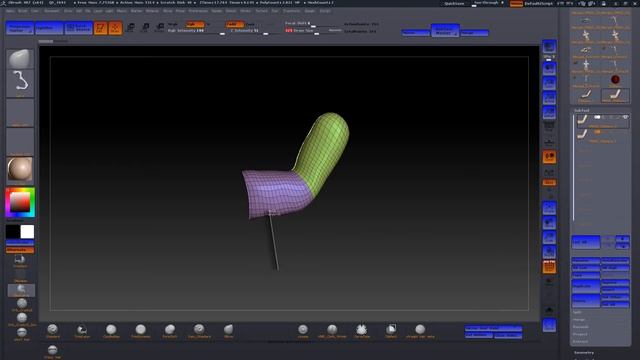Toggle the Floor grid button on the right shelf
Viewport: 640px width, 360px height.
pyautogui.click(x=549, y=142)
